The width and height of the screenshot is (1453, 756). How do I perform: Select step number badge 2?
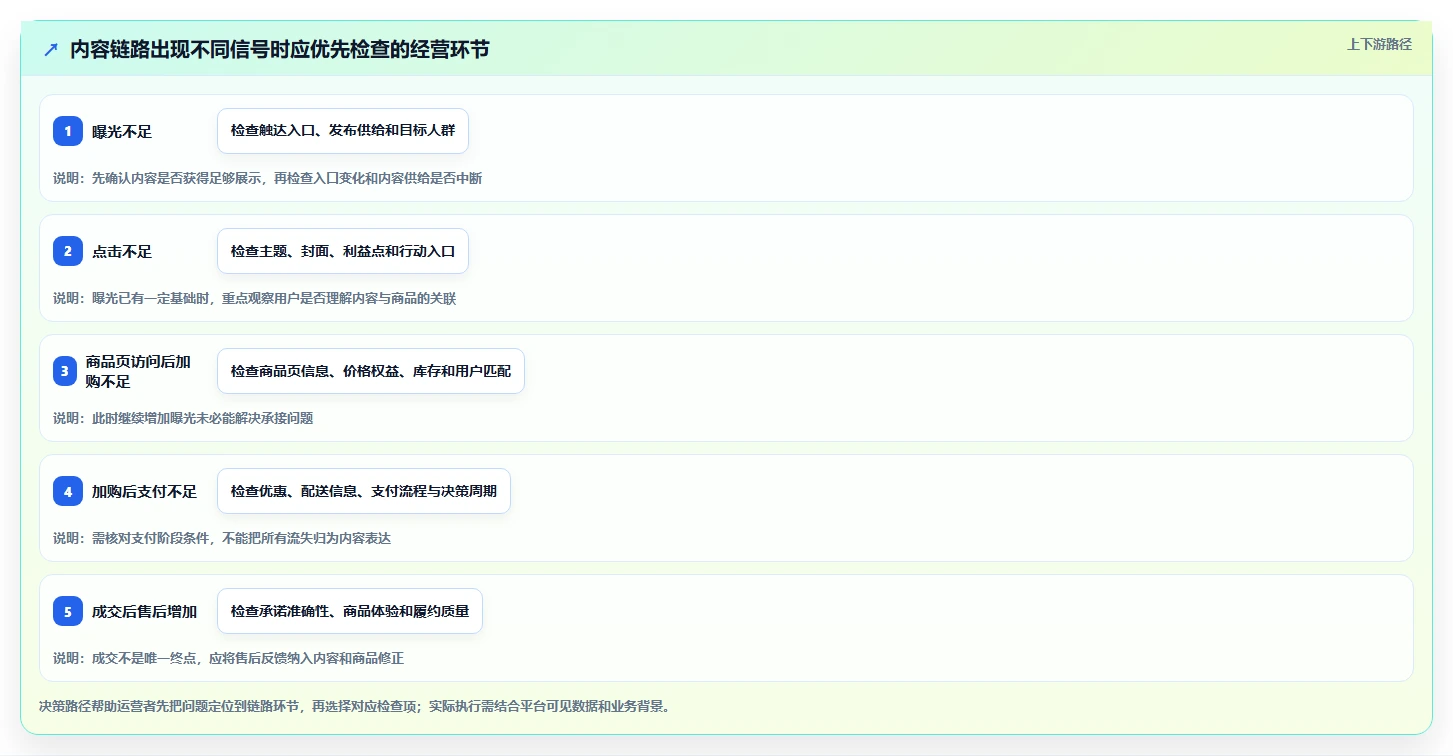[x=68, y=251]
